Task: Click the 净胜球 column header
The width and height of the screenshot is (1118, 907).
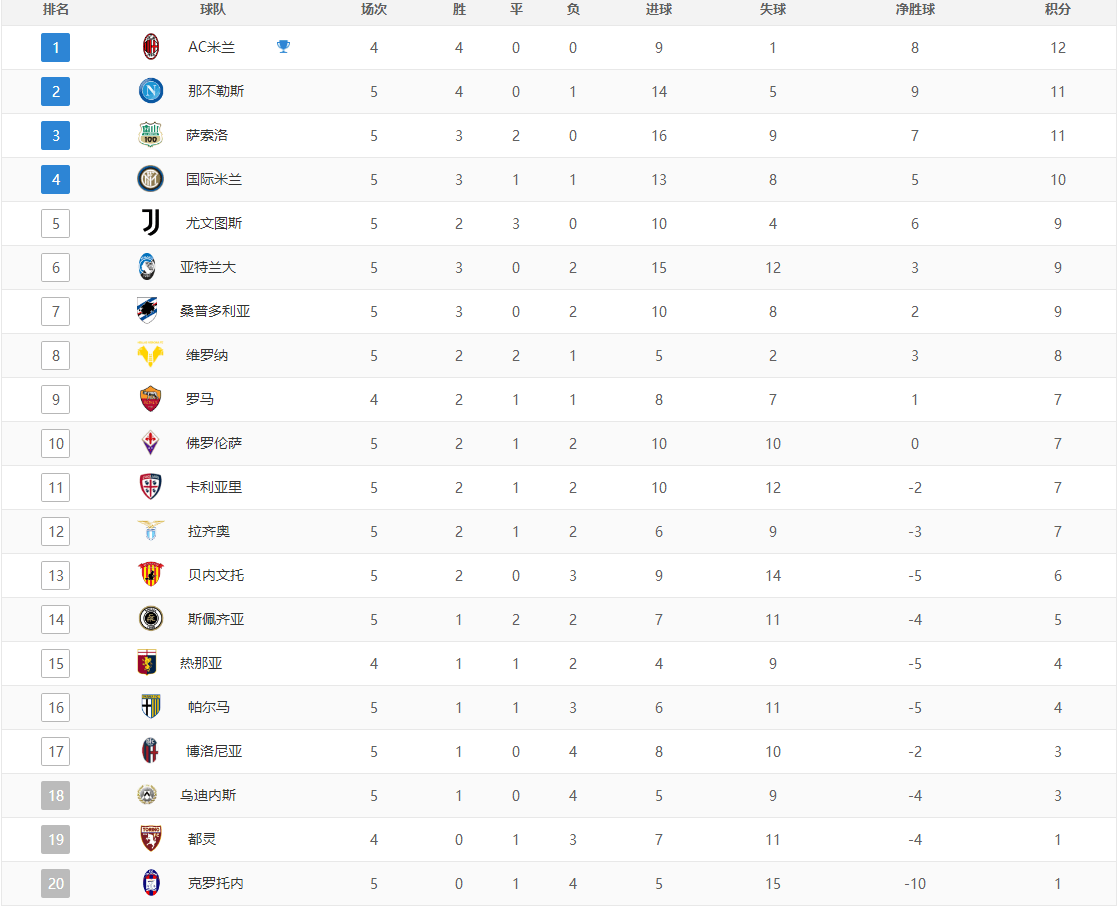Action: pos(914,10)
